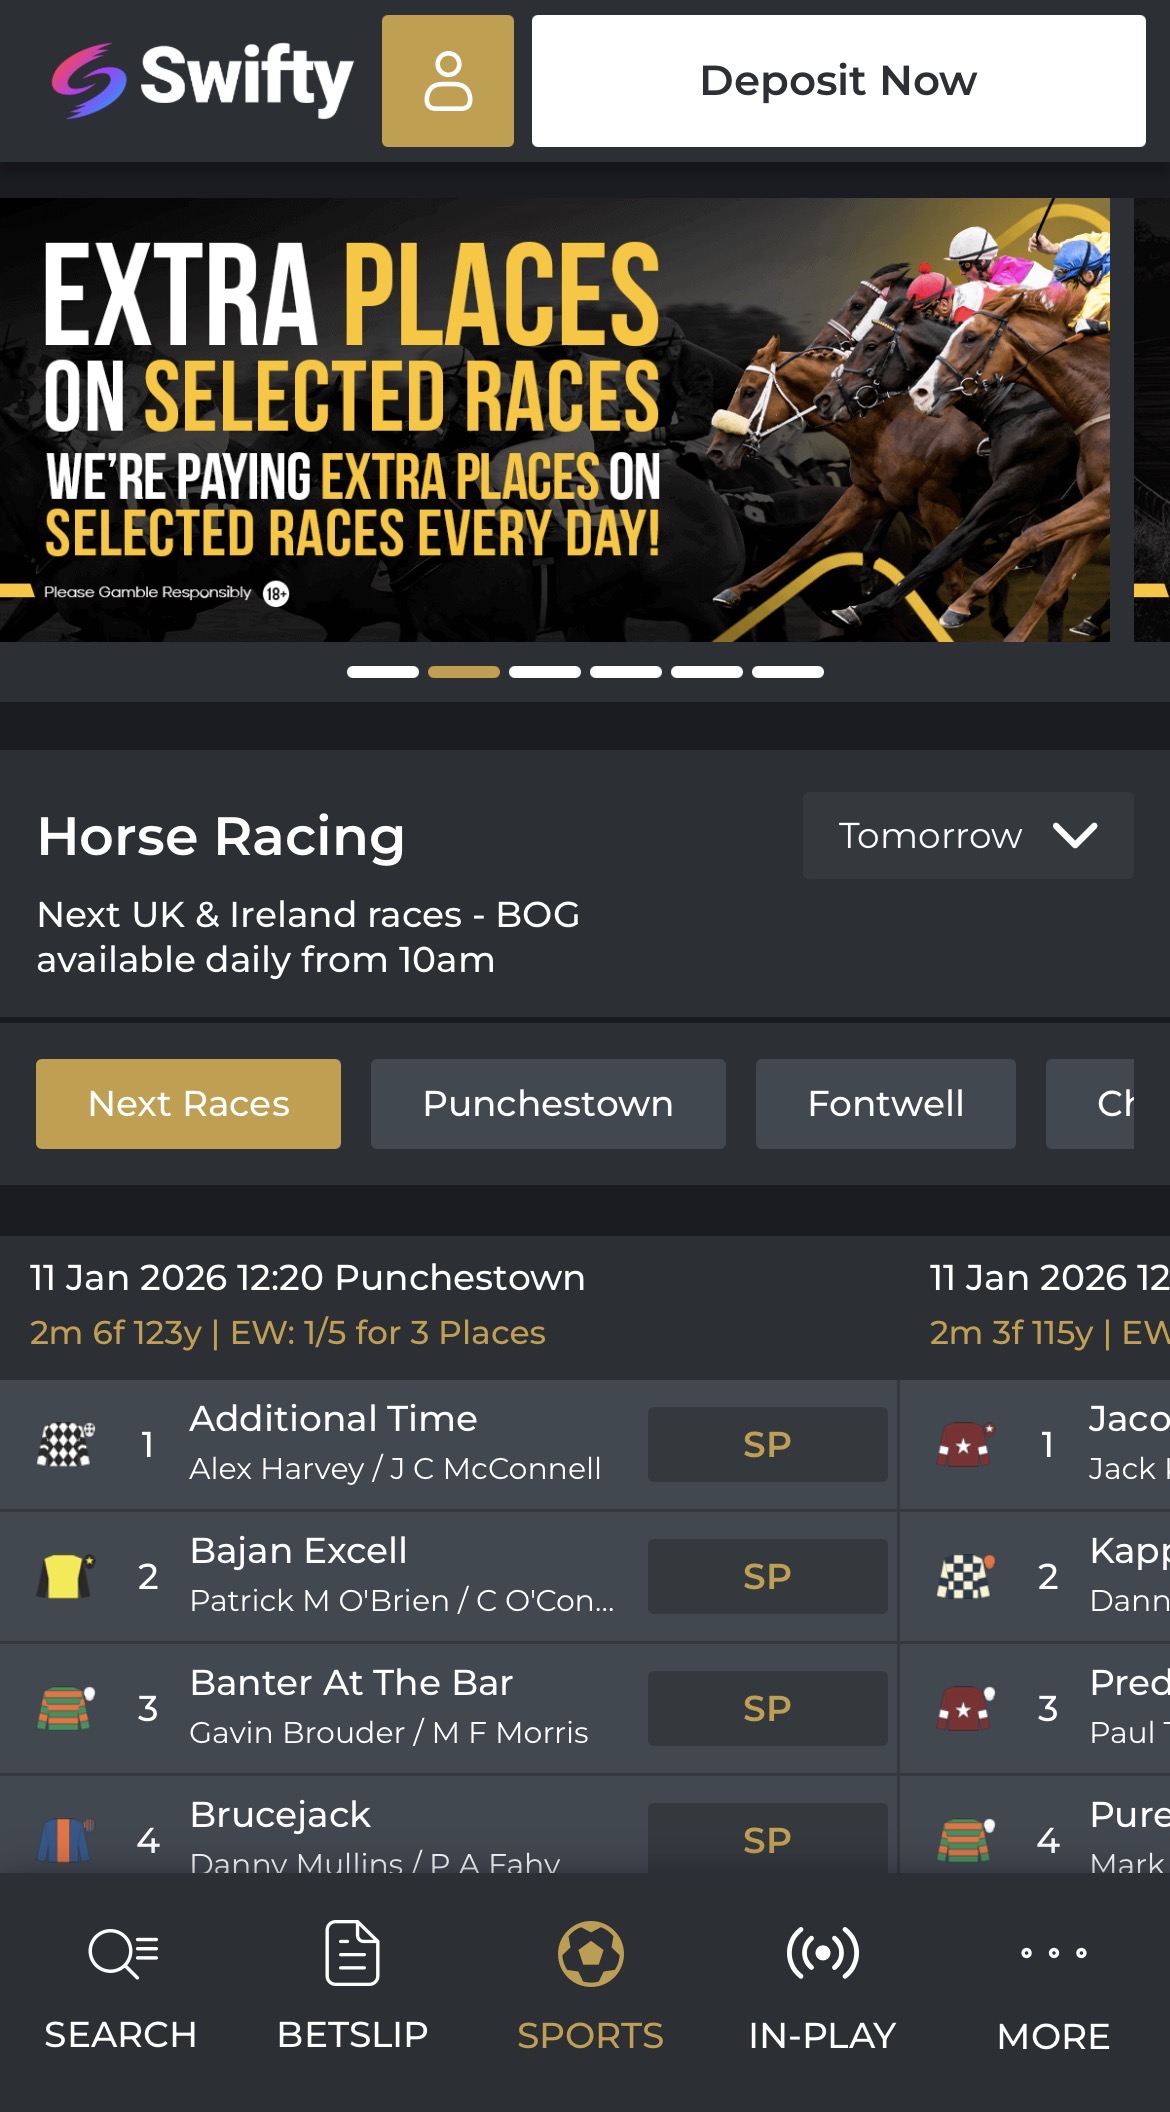Open the Extra Places promotional banner

(555, 420)
